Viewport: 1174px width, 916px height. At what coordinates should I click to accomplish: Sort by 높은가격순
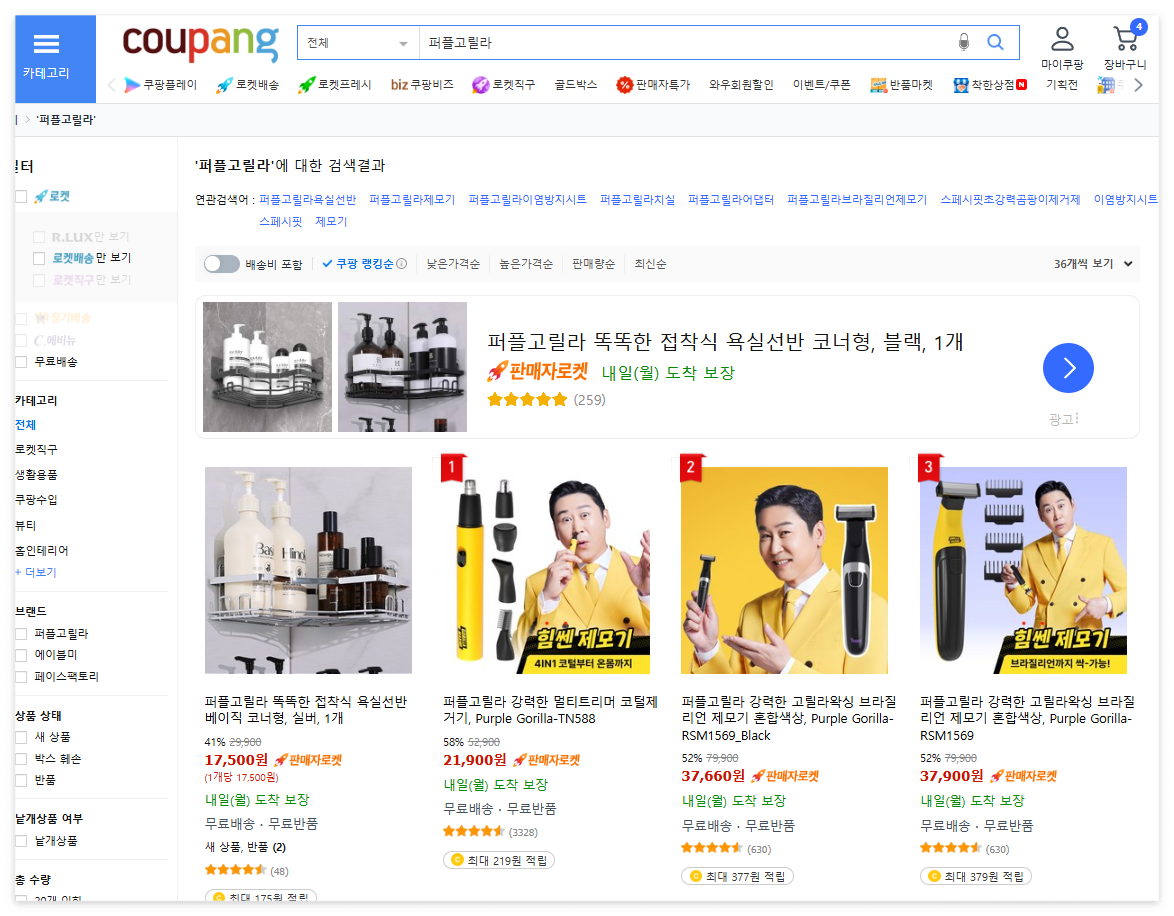526,264
